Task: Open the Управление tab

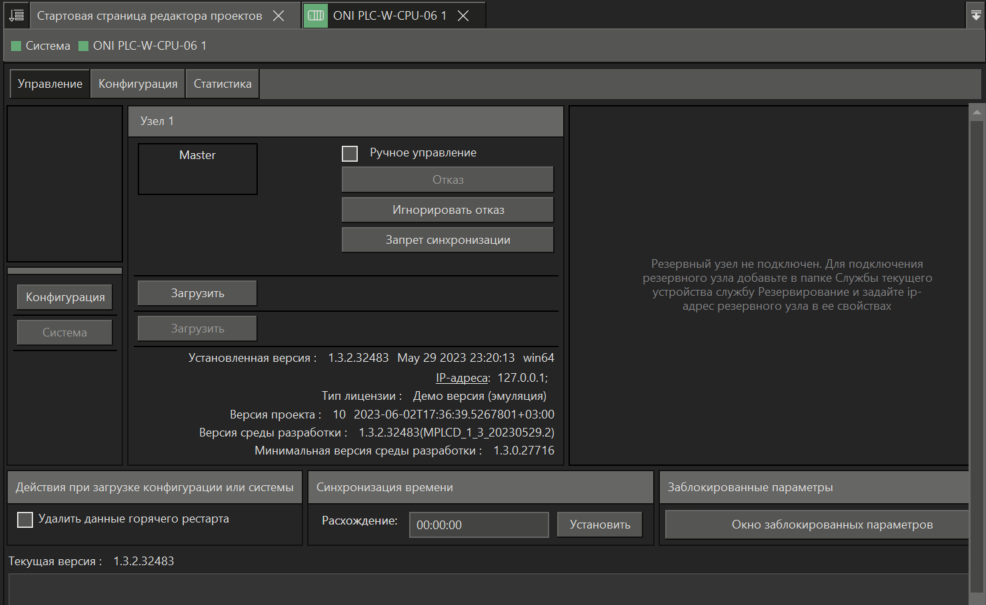Action: pos(50,84)
